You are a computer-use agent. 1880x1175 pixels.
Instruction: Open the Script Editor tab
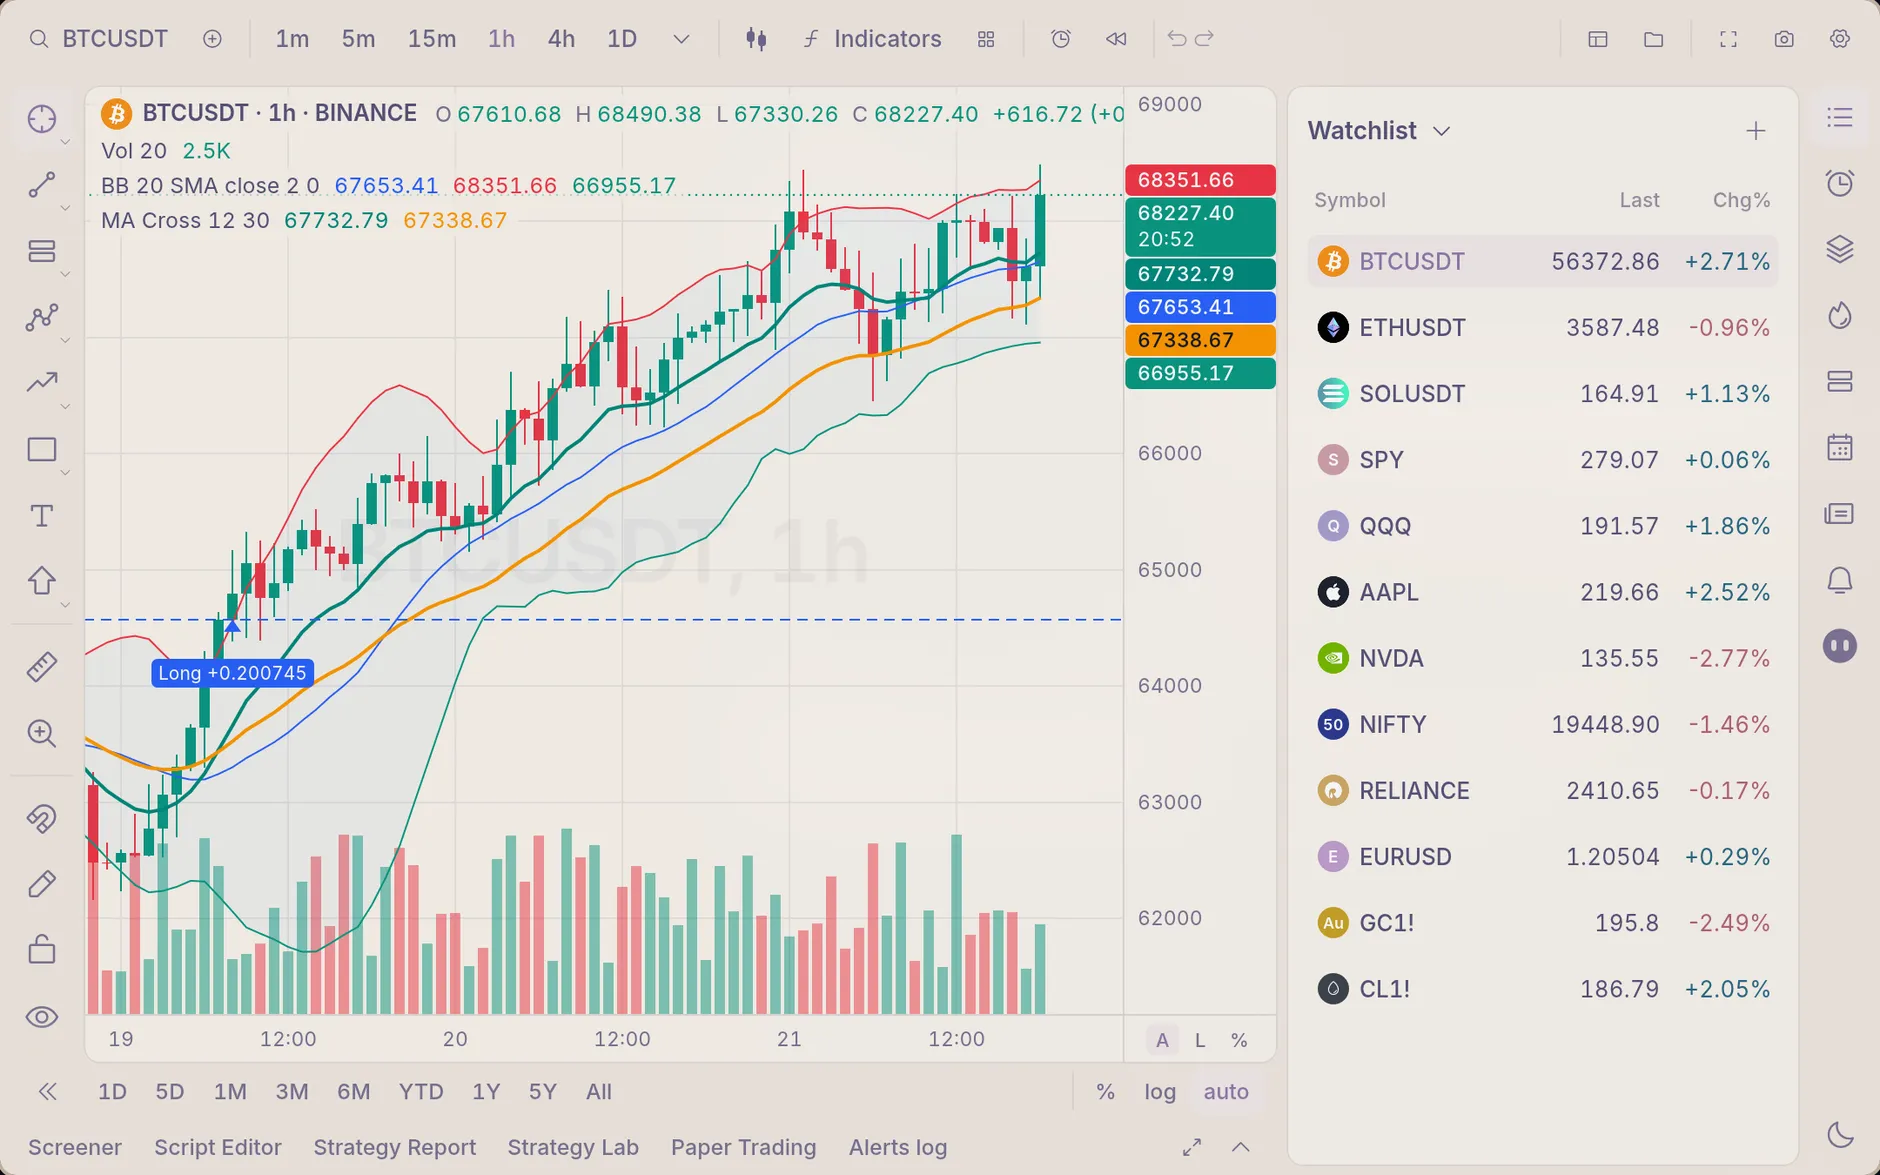coord(218,1147)
